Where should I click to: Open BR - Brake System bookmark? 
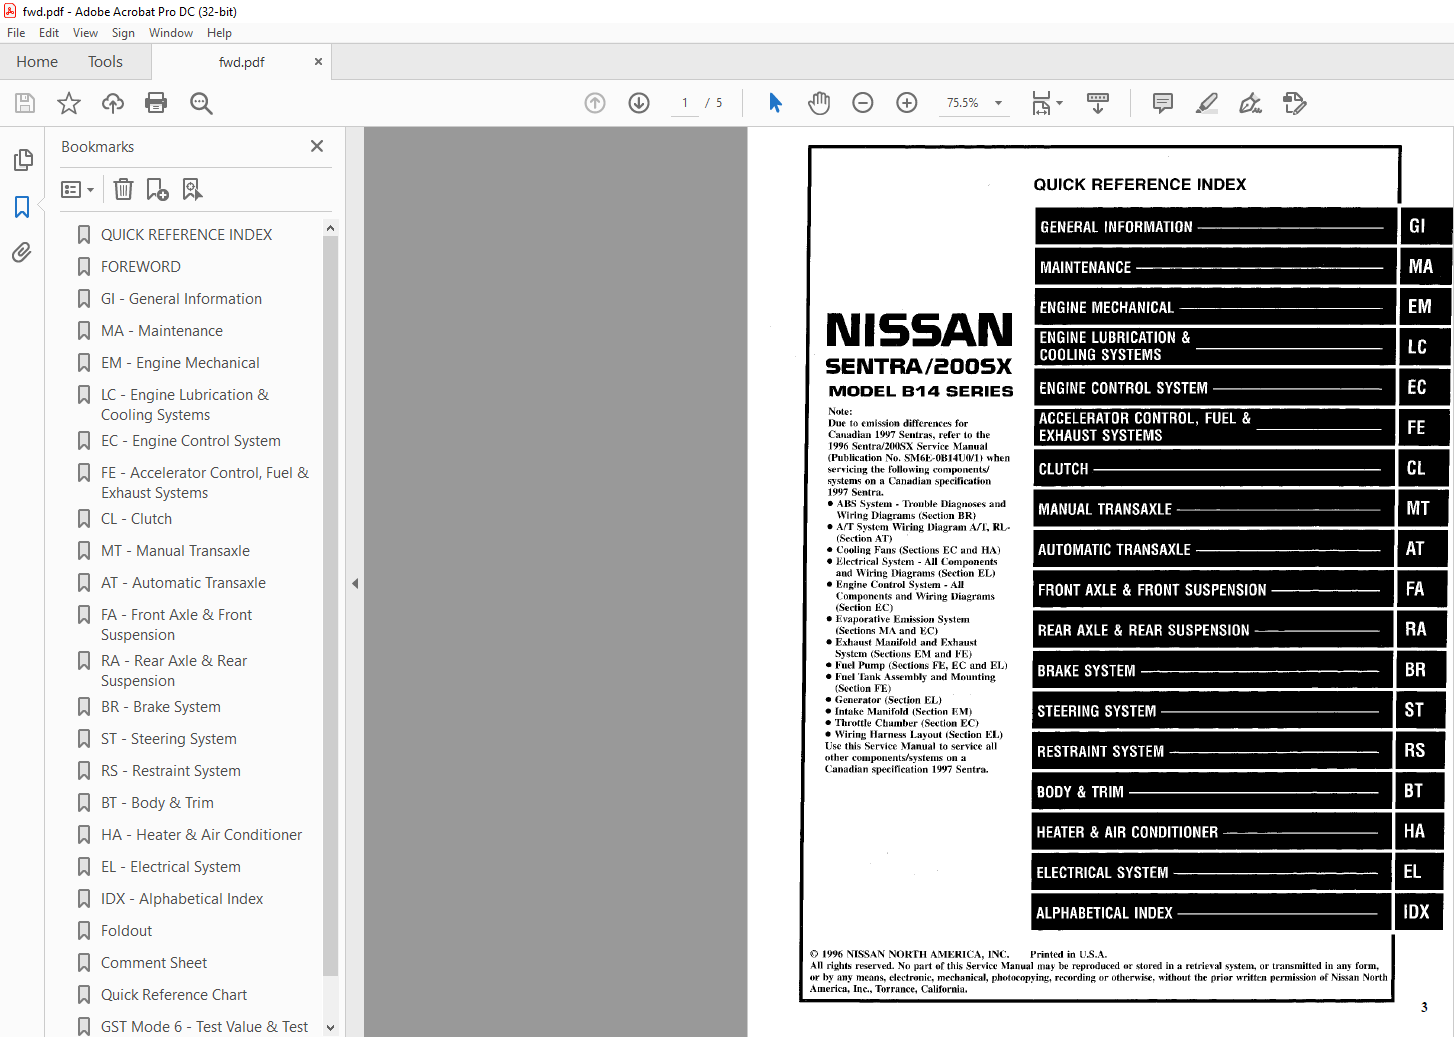(161, 707)
